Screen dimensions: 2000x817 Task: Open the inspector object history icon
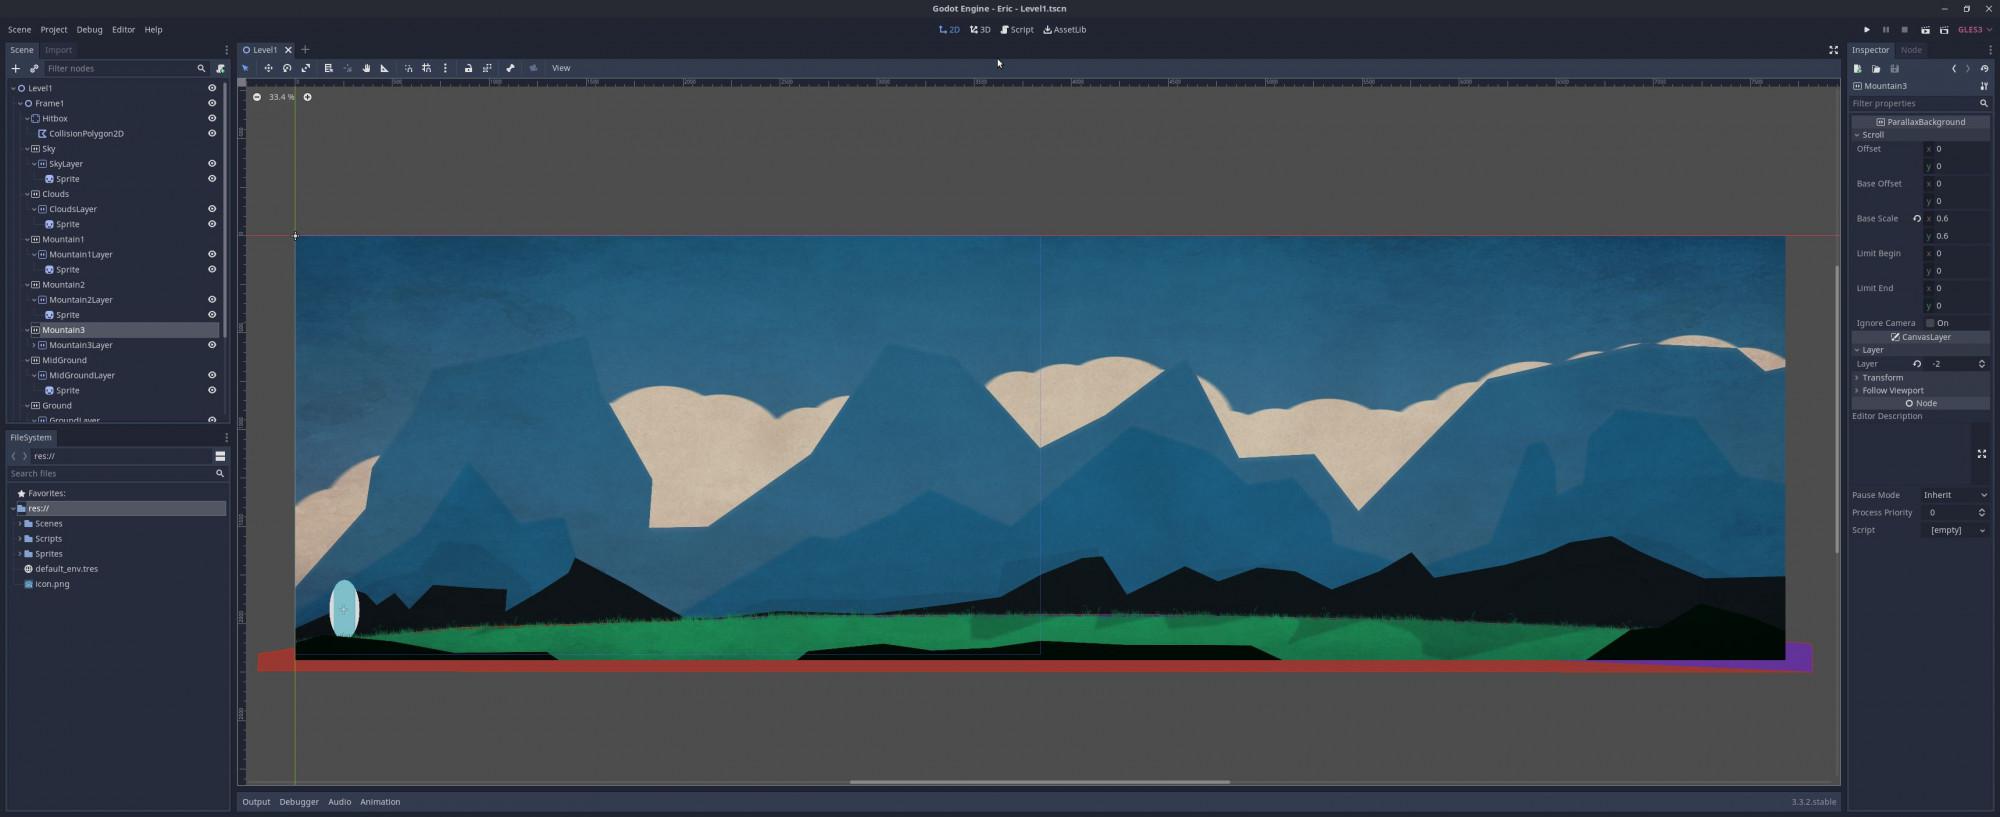tap(1984, 68)
